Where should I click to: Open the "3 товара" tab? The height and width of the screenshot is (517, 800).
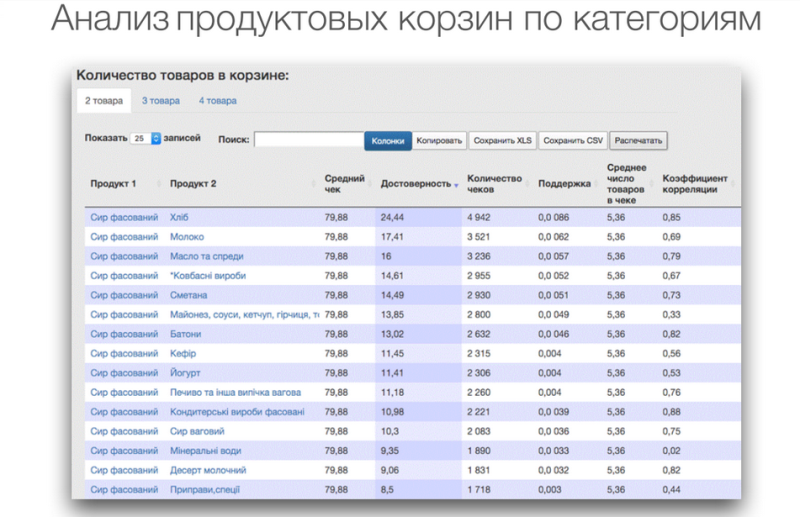point(161,101)
